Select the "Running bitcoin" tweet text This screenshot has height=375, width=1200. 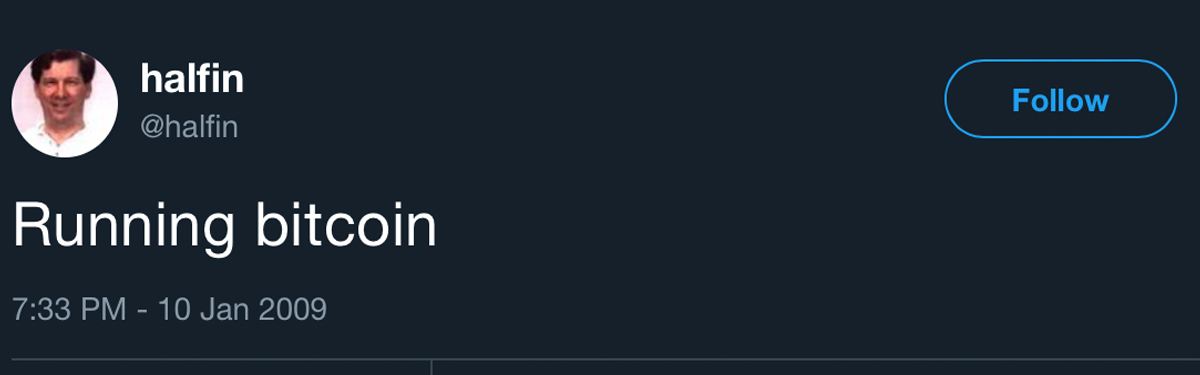[x=225, y=226]
